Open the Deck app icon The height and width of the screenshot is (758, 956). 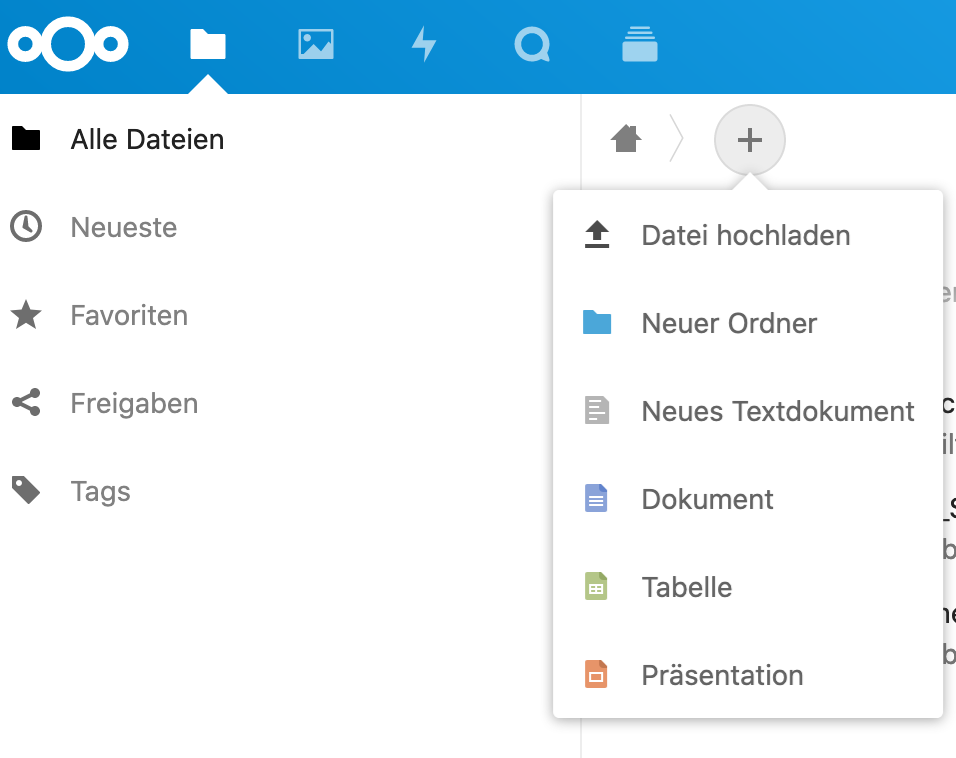tap(640, 45)
